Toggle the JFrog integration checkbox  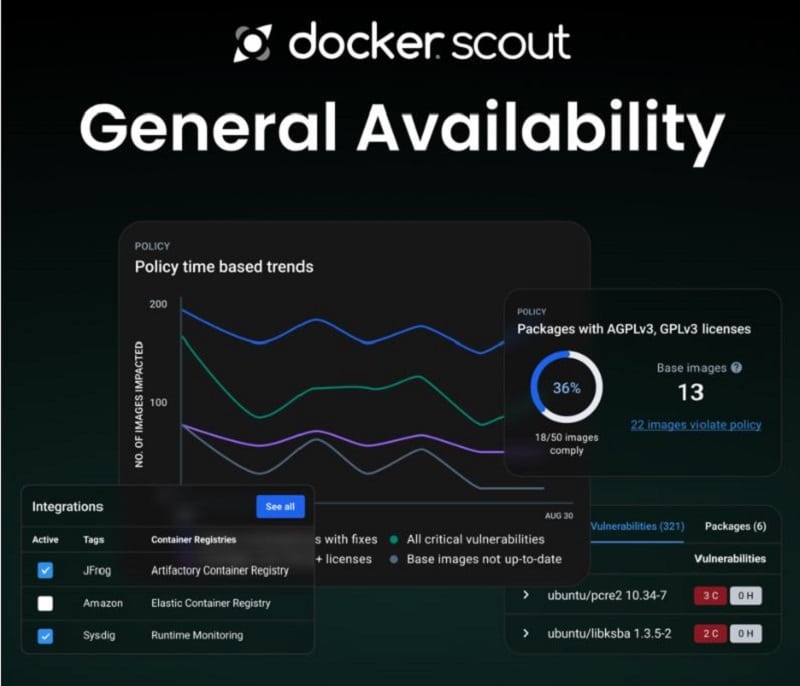[45, 570]
